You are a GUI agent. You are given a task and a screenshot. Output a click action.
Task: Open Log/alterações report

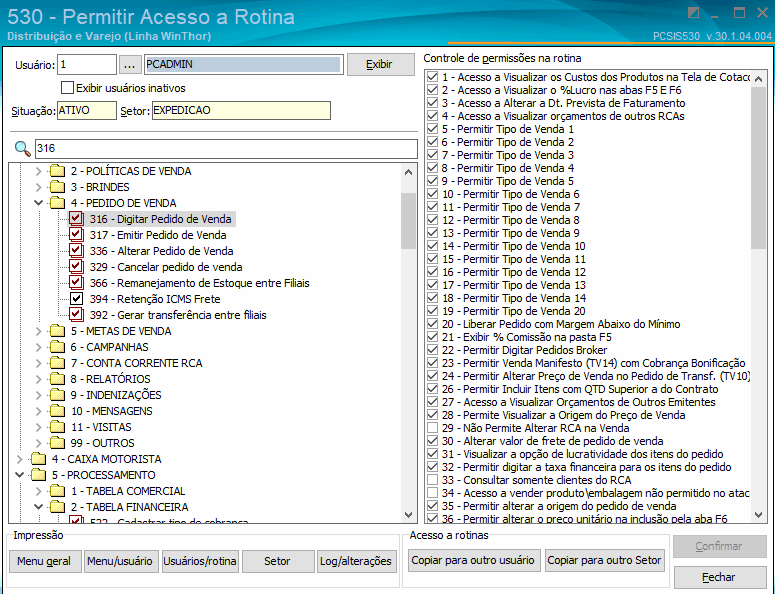(x=356, y=561)
